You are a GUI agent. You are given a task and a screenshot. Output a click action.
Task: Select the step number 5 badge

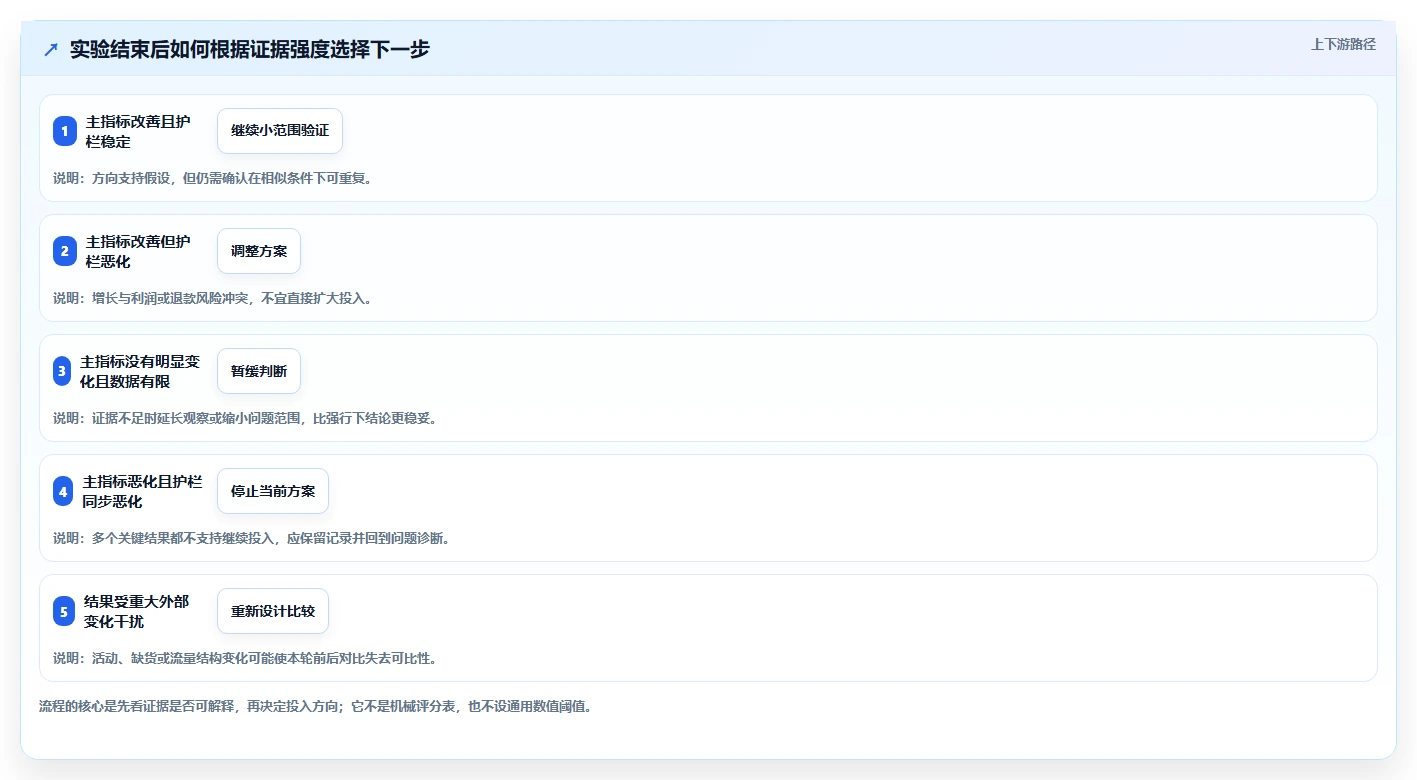[x=64, y=611]
